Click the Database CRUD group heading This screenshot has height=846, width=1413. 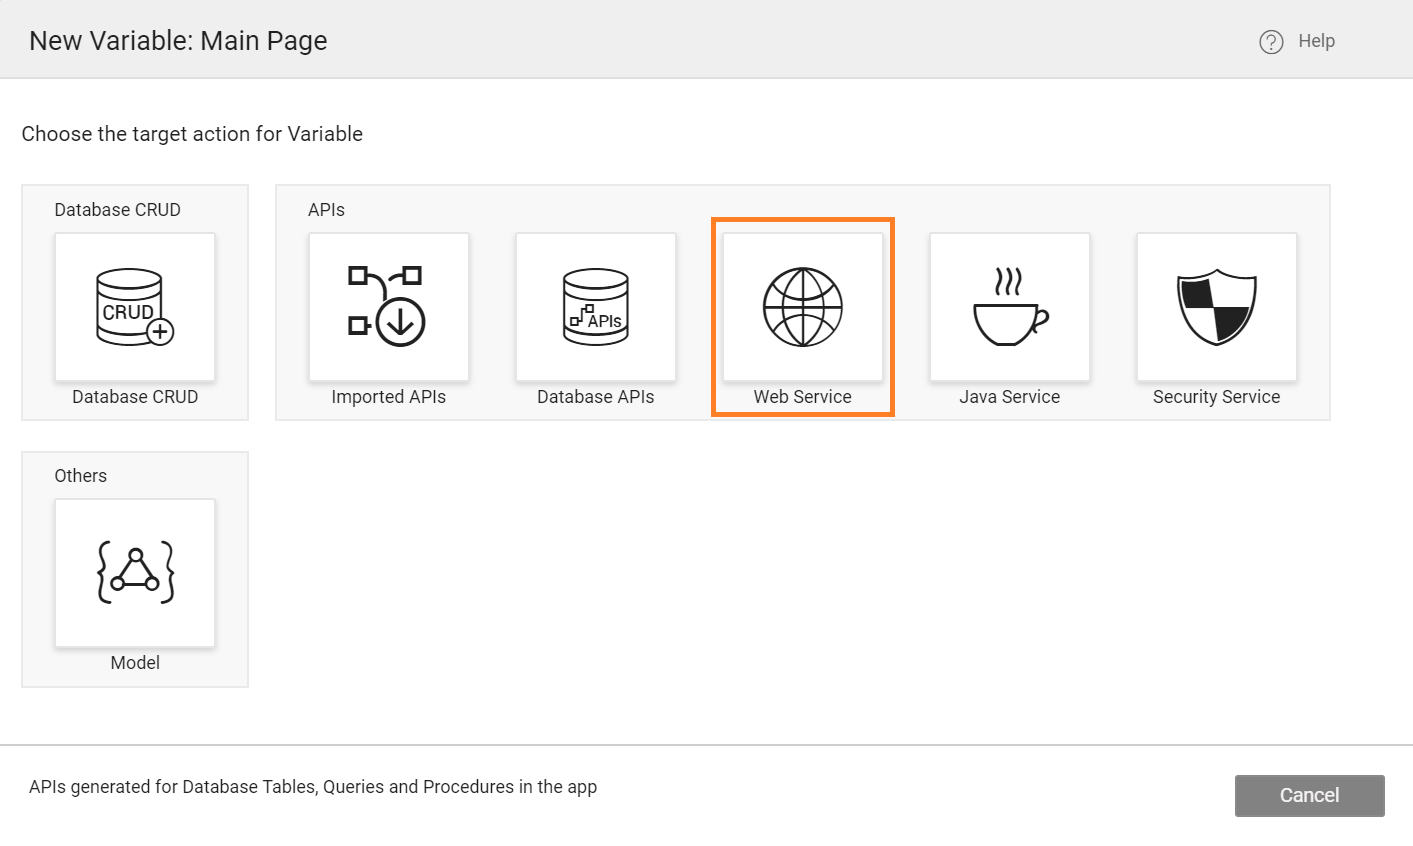117,209
